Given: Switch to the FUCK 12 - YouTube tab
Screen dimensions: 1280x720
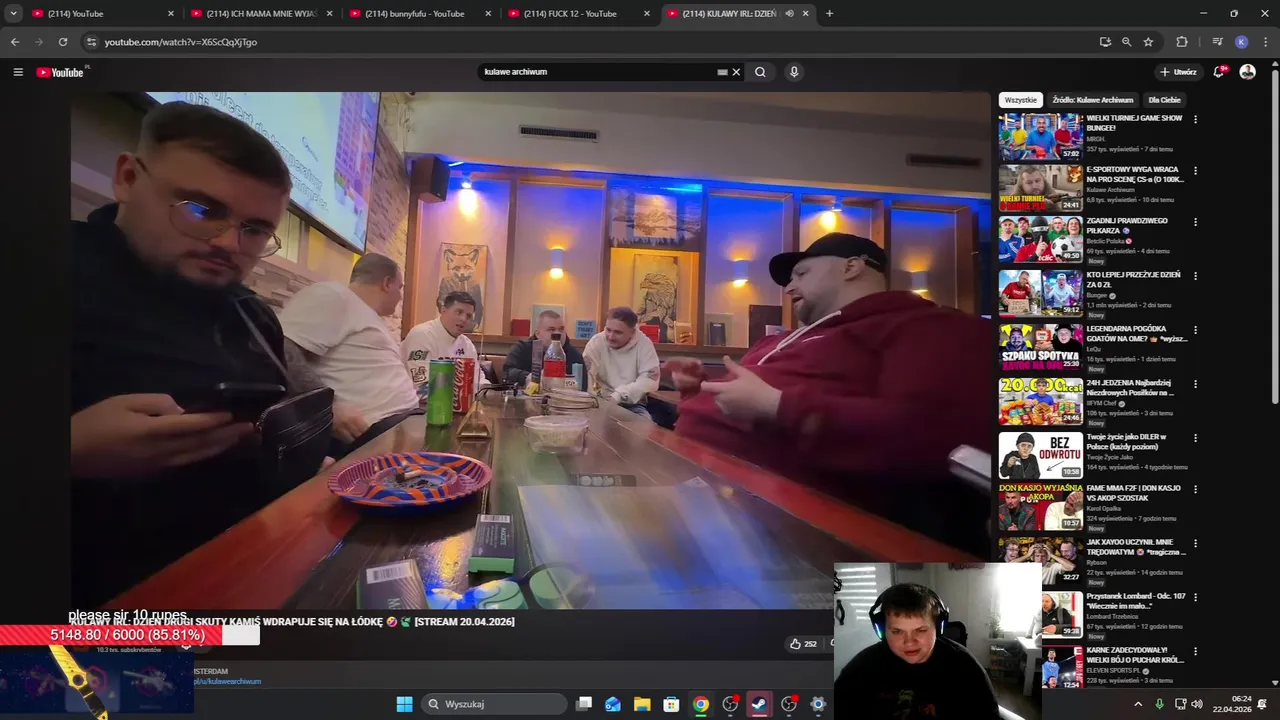Looking at the screenshot, I should click(x=578, y=14).
